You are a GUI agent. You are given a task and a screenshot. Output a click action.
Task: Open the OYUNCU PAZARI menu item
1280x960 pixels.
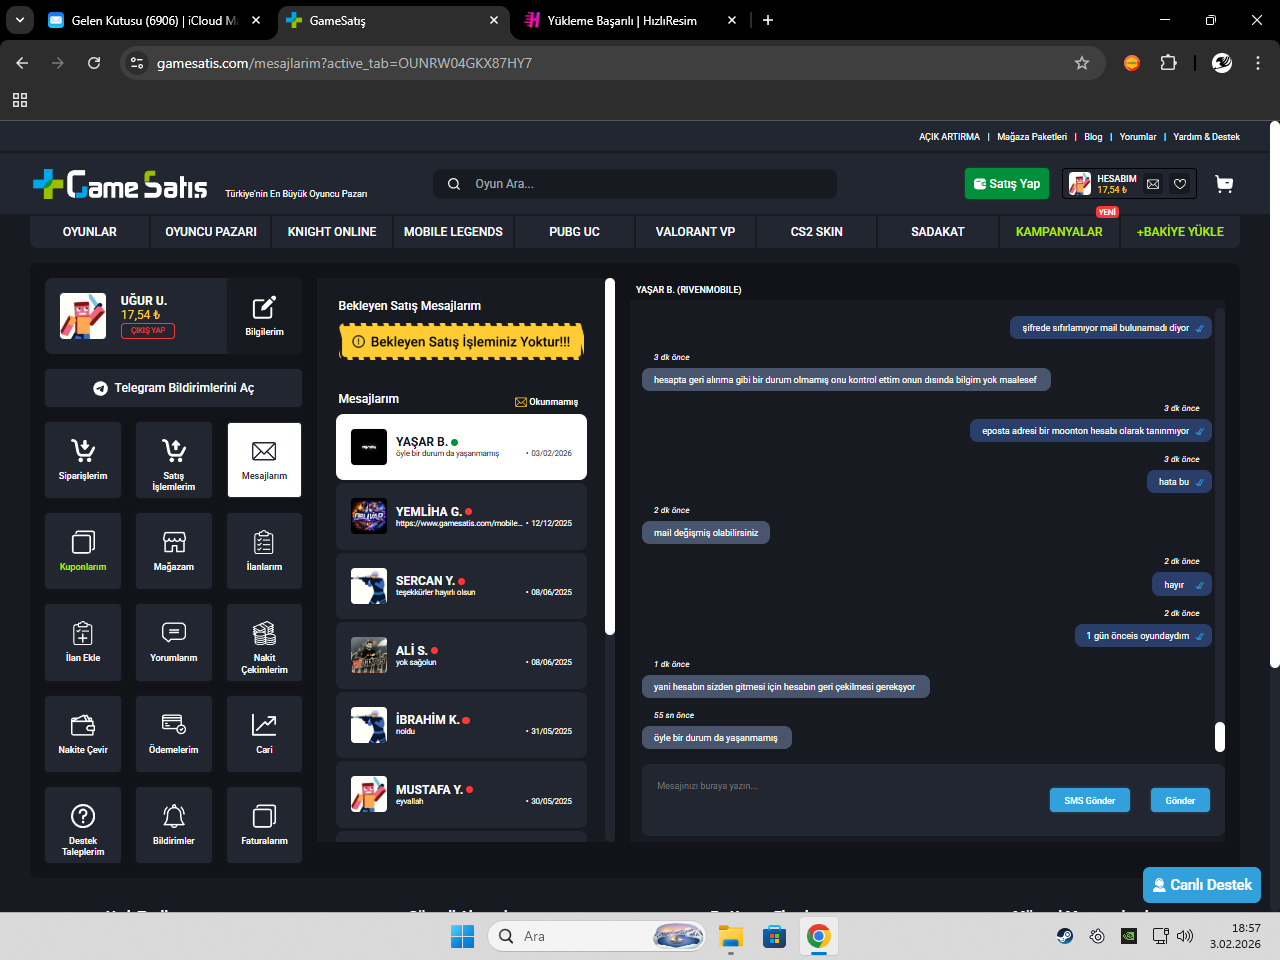tap(211, 231)
